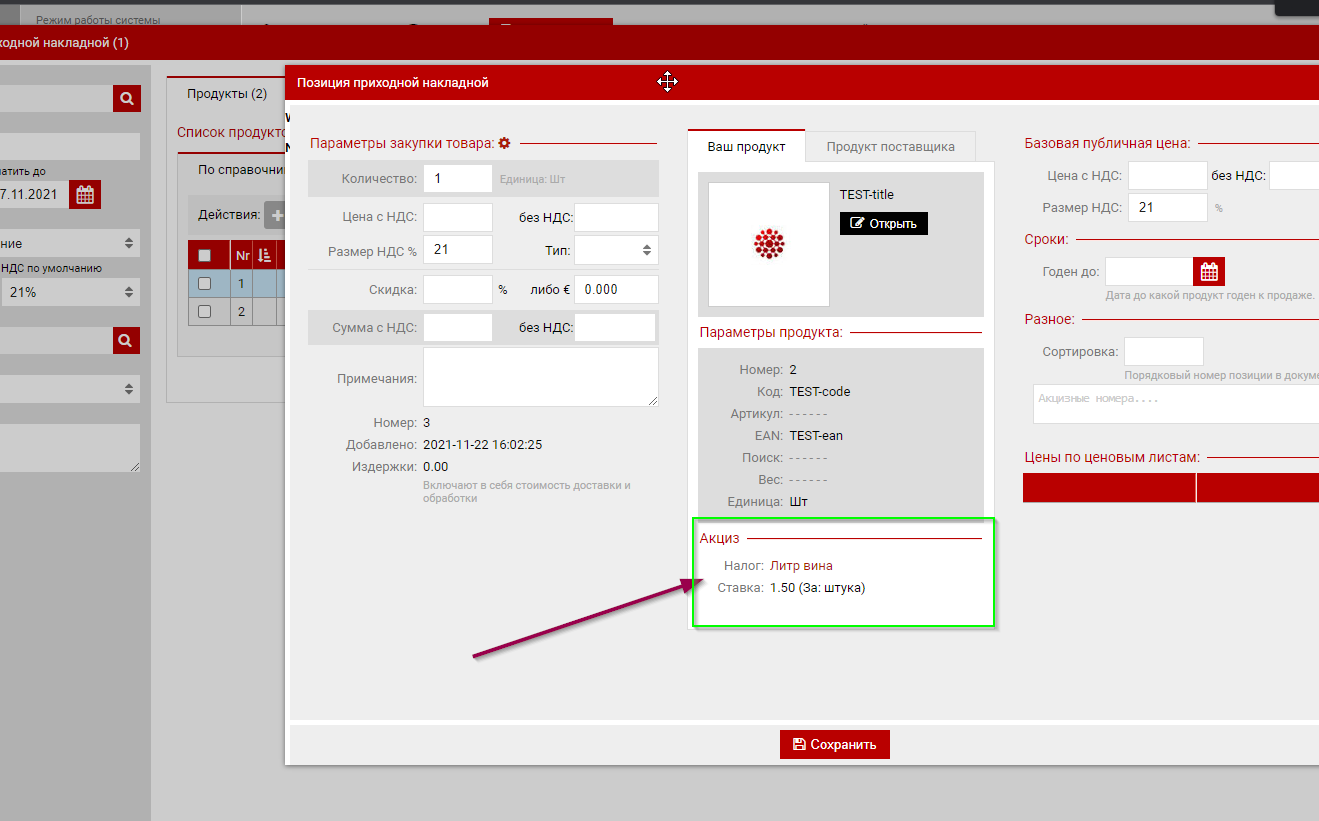
Task: Click the calendar icon next to 7.11.2021 date
Action: [x=85, y=194]
